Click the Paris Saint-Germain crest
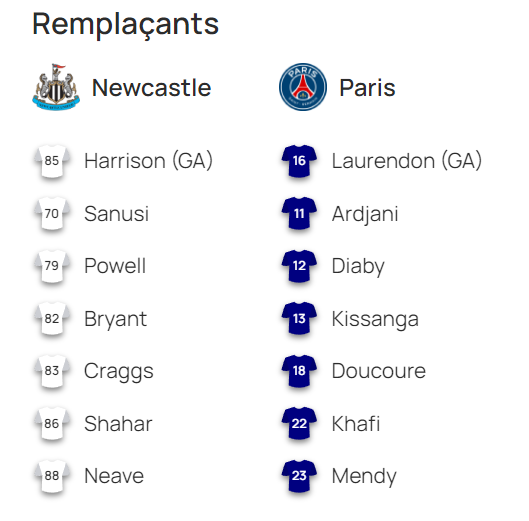The width and height of the screenshot is (529, 521). point(303,87)
